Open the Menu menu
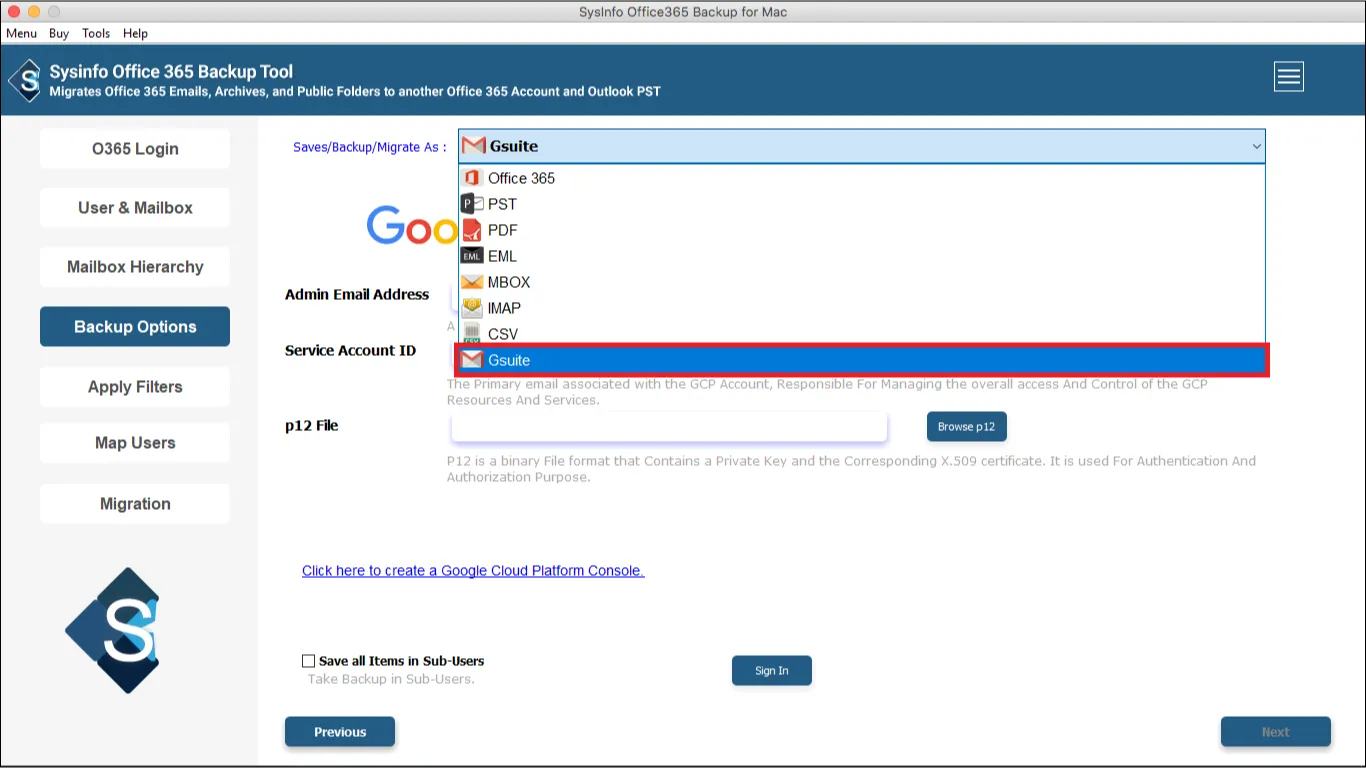Image resolution: width=1366 pixels, height=768 pixels. [x=22, y=33]
